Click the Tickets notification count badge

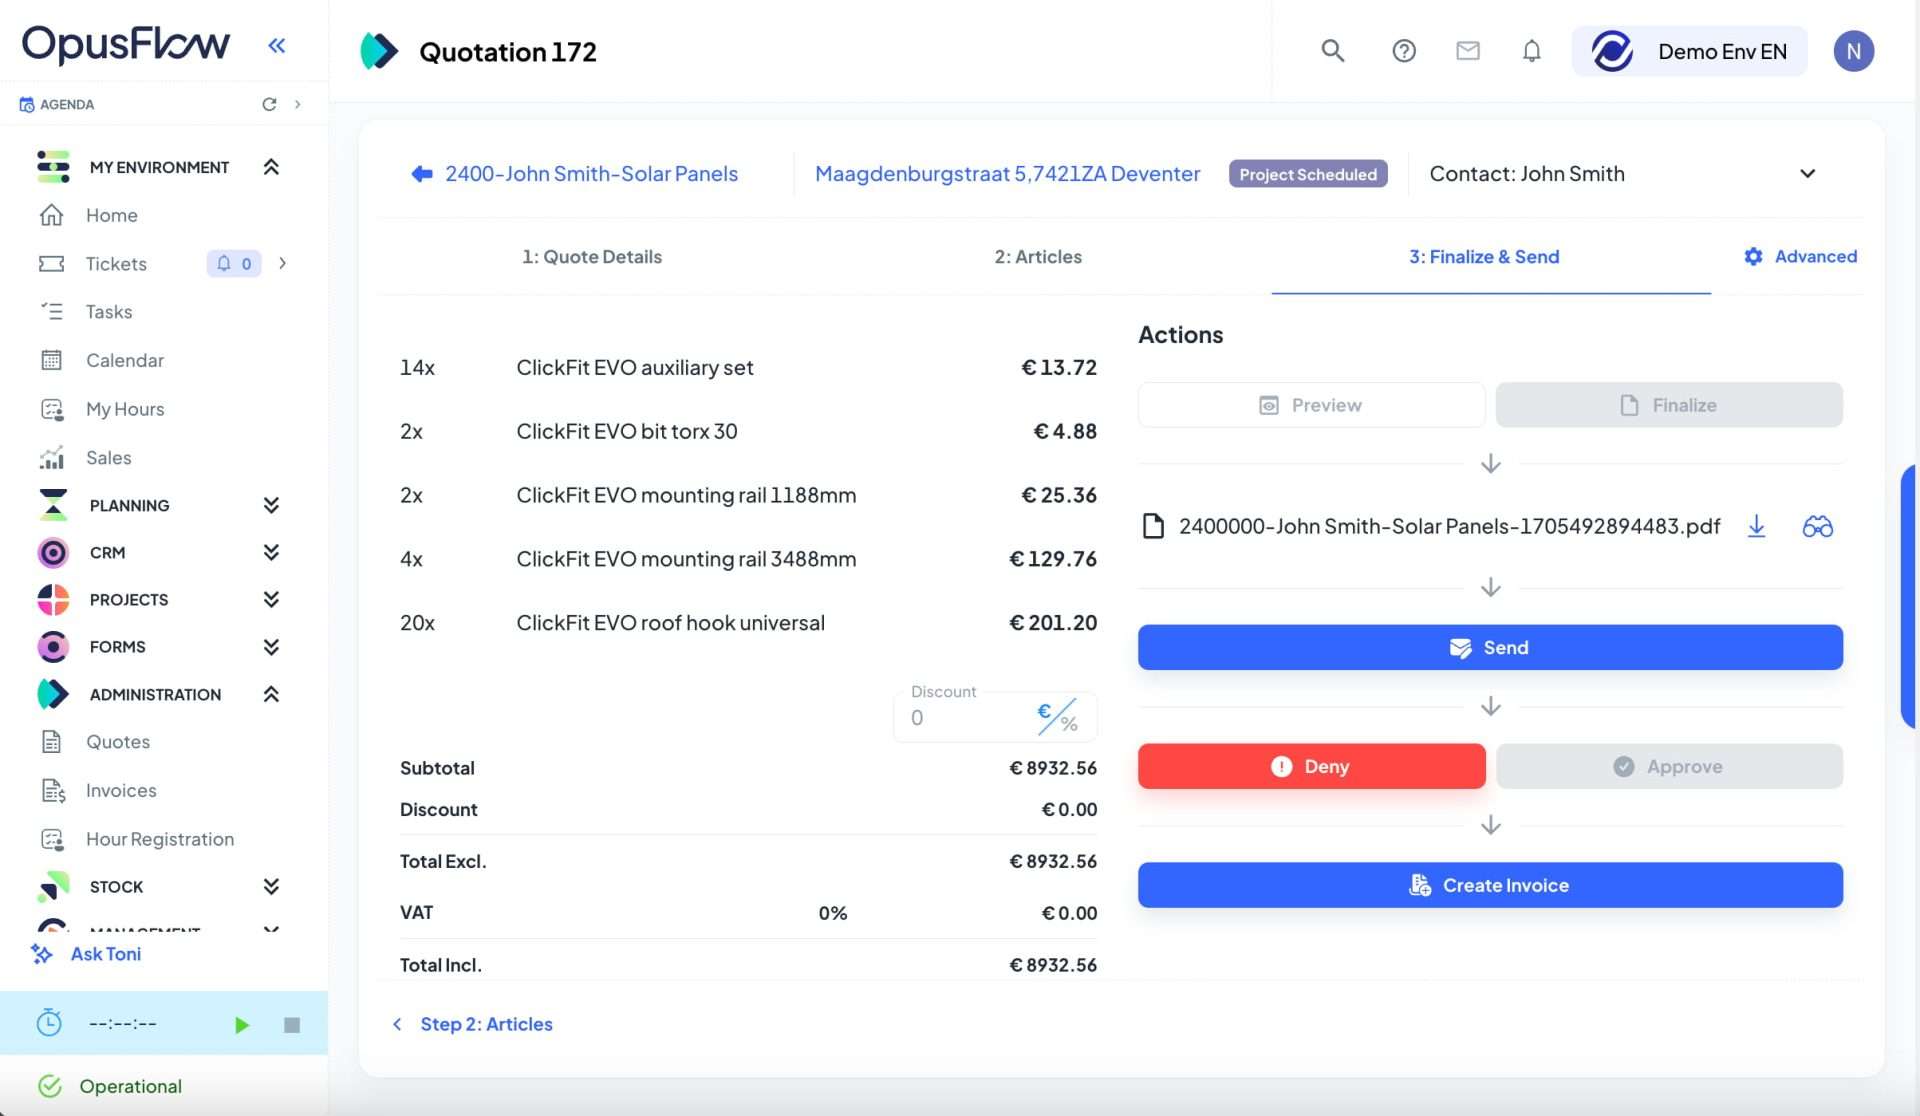pos(234,263)
